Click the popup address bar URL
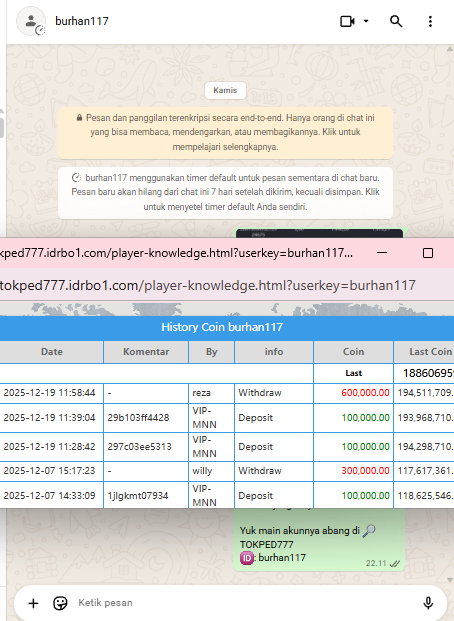The height and width of the screenshot is (621, 454). 208,285
